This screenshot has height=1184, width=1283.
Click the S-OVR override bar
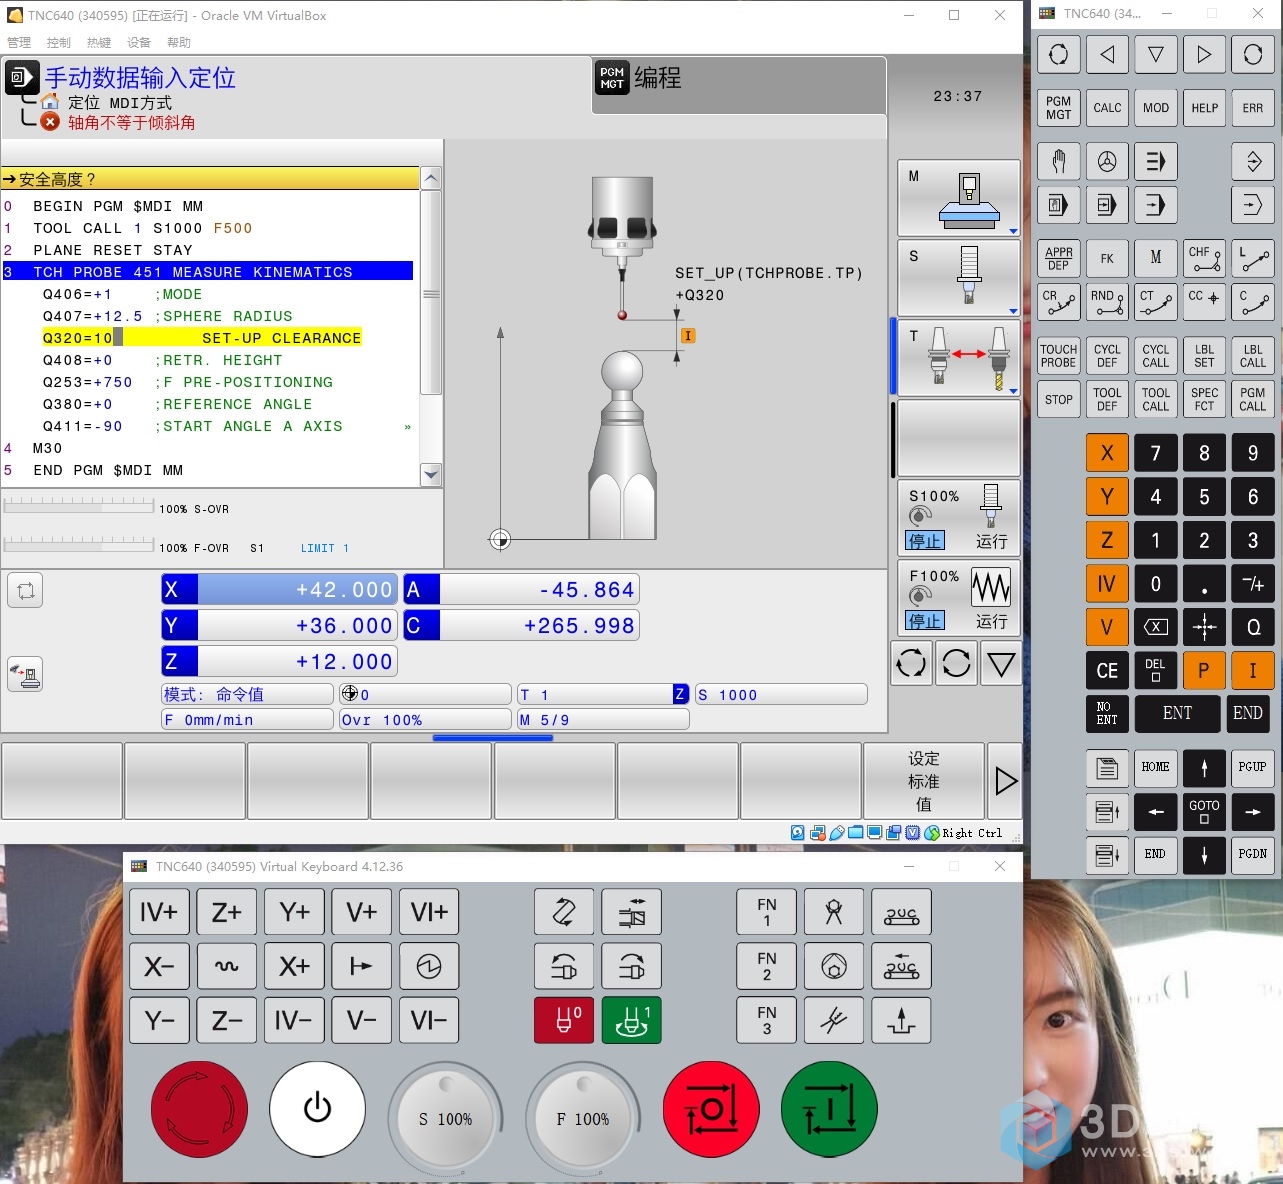click(80, 506)
